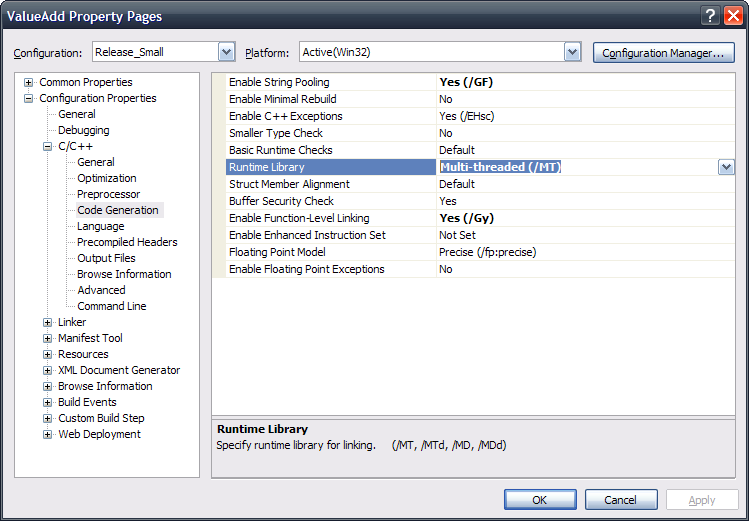Select the Enable String Pooling property row
The image size is (749, 521).
pyautogui.click(x=279, y=82)
